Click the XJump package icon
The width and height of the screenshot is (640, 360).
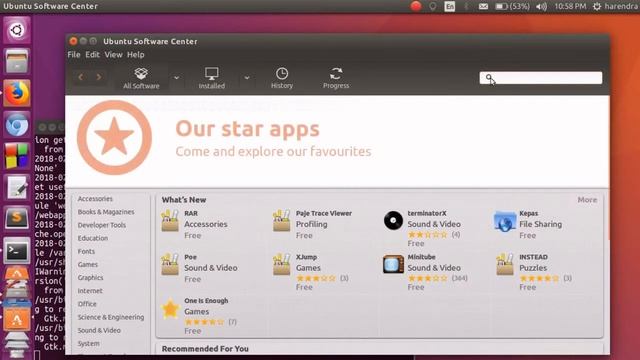(282, 264)
